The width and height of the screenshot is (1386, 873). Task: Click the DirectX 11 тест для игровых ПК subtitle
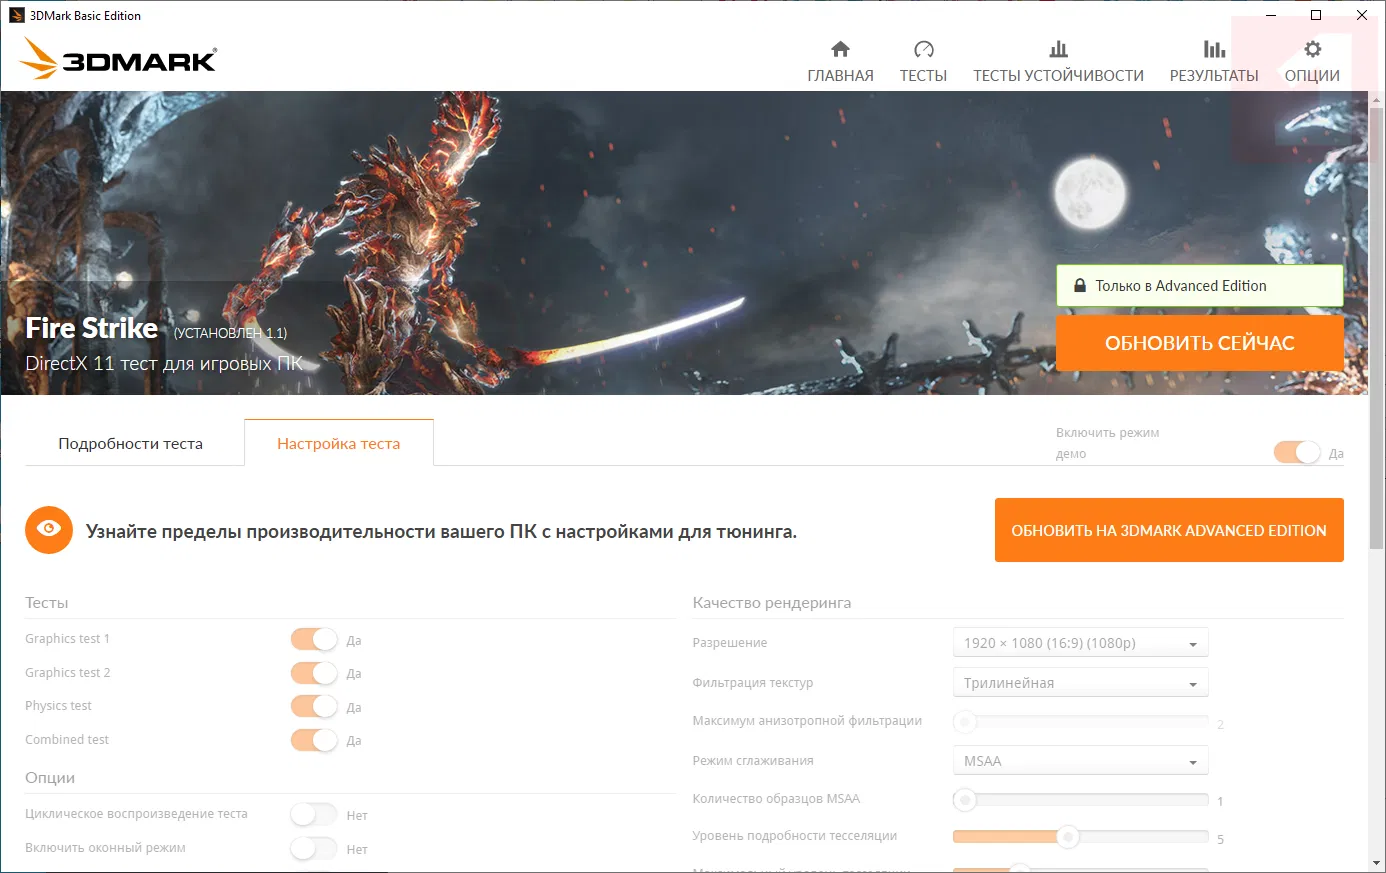[x=164, y=363]
